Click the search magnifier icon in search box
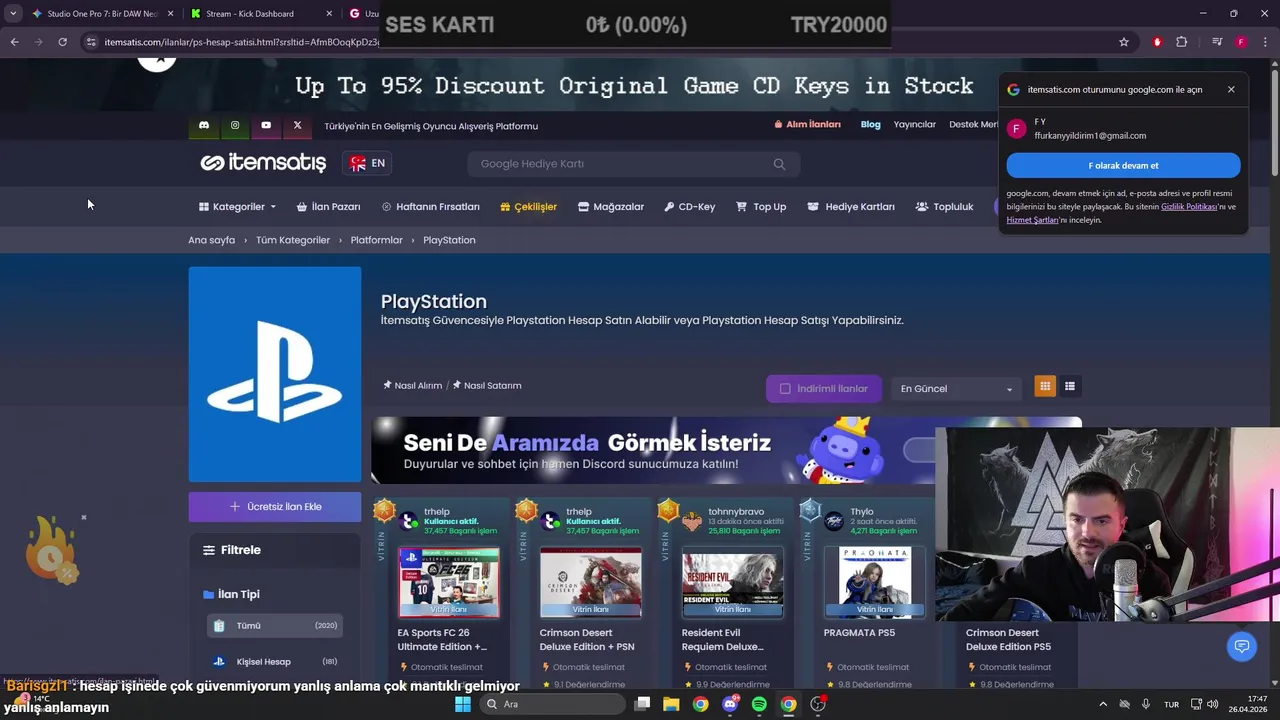 779,164
